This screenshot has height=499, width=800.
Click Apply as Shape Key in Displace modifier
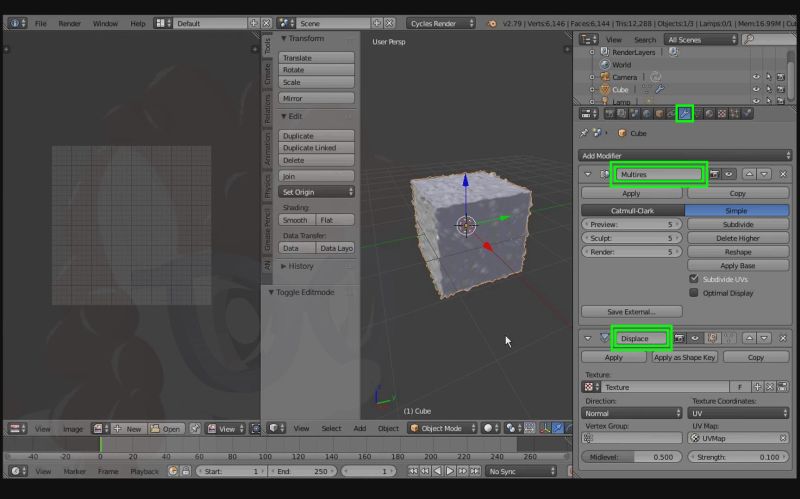tap(685, 358)
